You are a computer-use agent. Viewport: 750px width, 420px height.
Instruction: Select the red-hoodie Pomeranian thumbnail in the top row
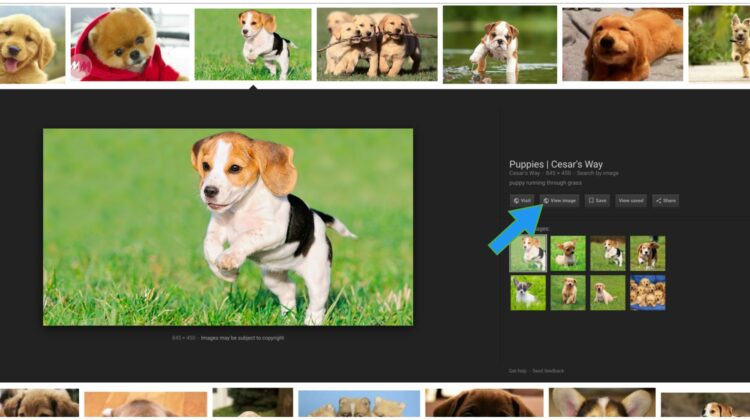click(127, 44)
